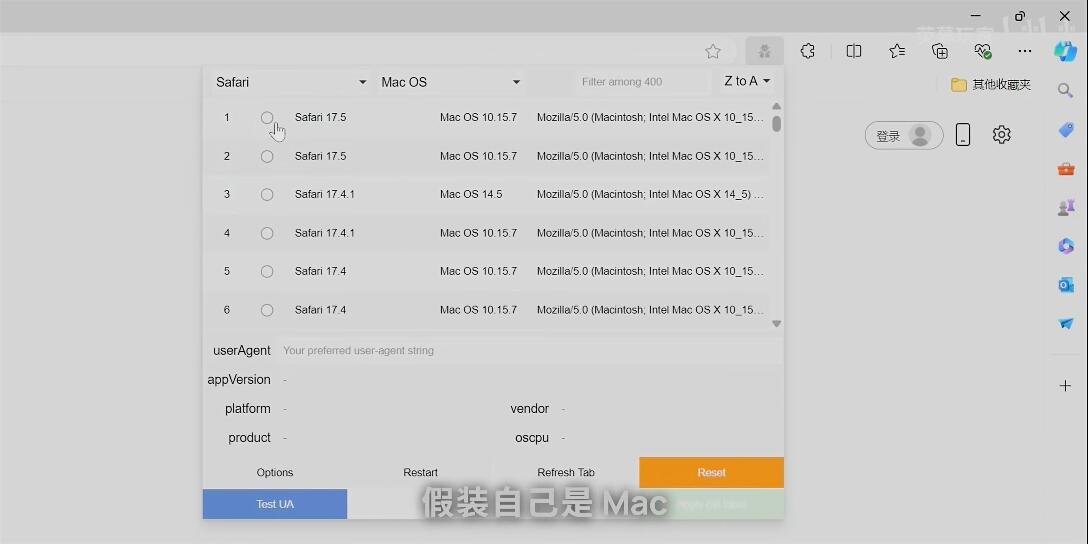This screenshot has height=544, width=1088.
Task: Open sidebar Outlook icon
Action: pos(1066,284)
